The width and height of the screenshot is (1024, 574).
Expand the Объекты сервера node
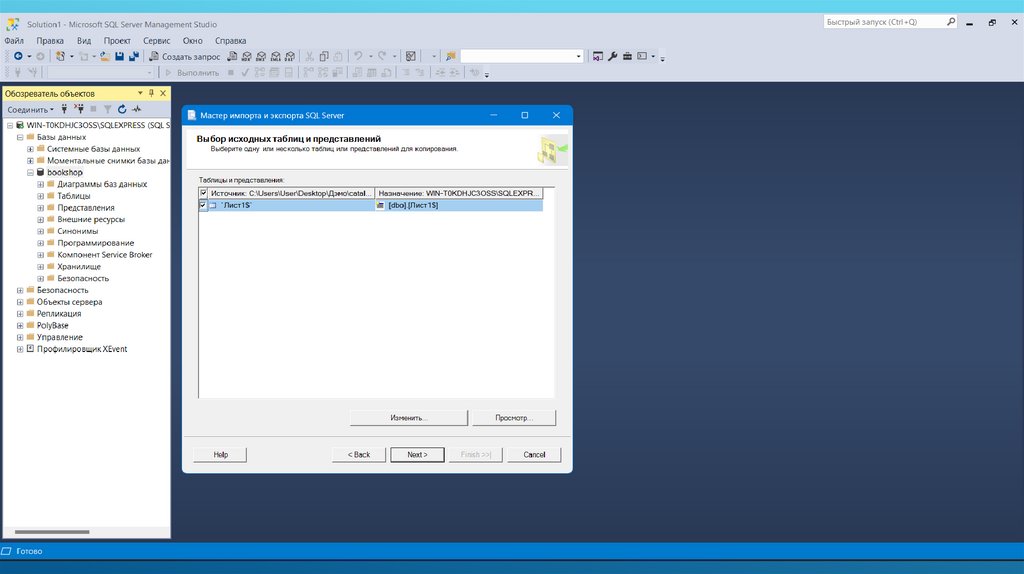pos(20,302)
